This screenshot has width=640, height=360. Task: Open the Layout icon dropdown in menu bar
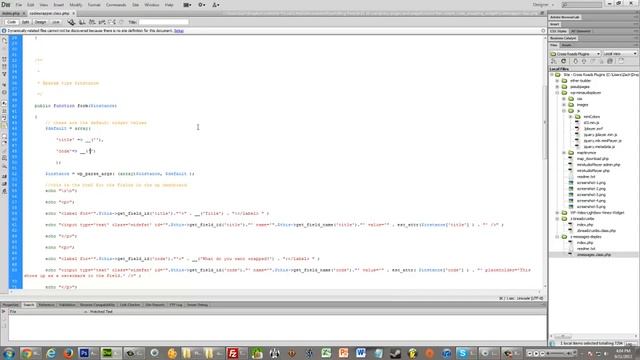pos(187,5)
